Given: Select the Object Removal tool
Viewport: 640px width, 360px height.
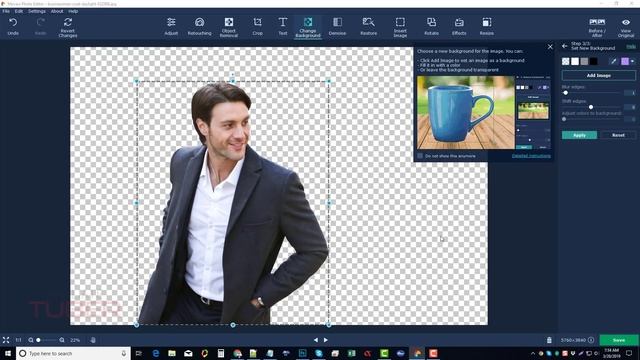Looking at the screenshot, I should [x=229, y=27].
